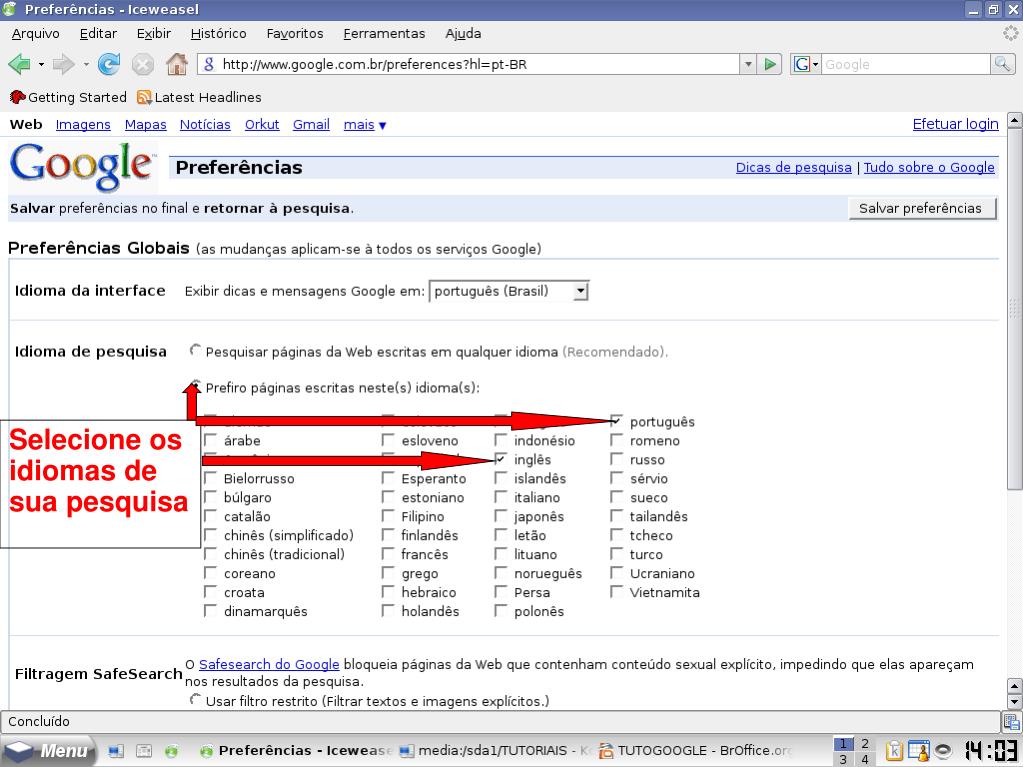Select any-language search radio button
Screen dimensions: 1023x767
click(195, 351)
